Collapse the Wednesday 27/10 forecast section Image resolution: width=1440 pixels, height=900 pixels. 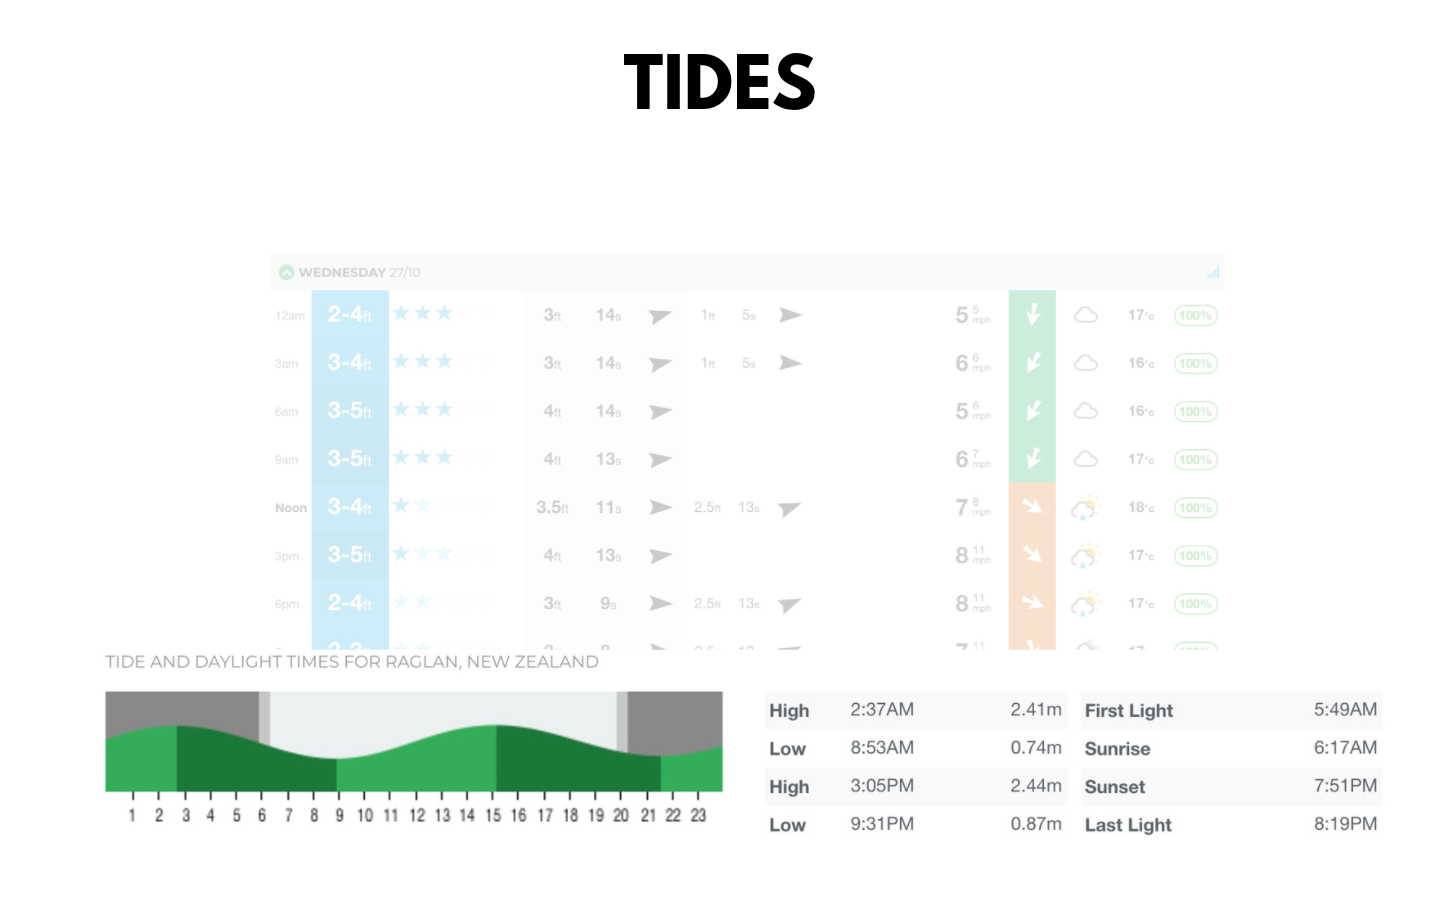pos(287,272)
